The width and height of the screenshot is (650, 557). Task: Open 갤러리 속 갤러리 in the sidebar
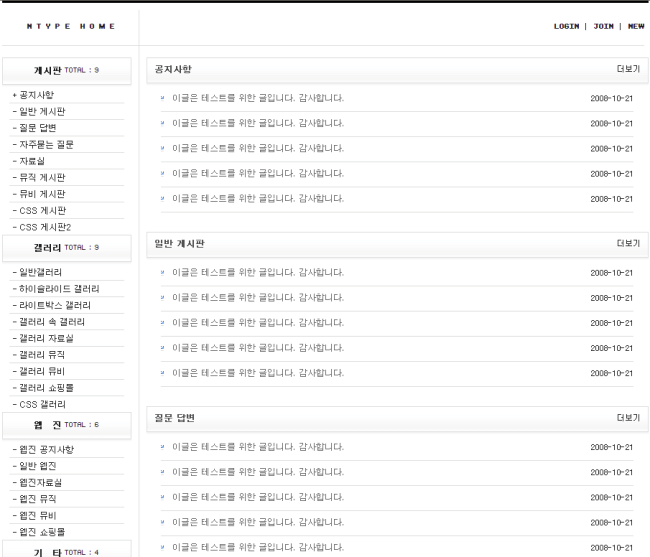tap(52, 322)
